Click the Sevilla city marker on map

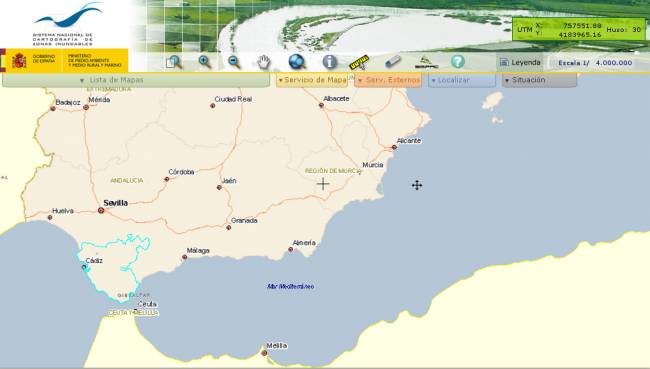[101, 211]
